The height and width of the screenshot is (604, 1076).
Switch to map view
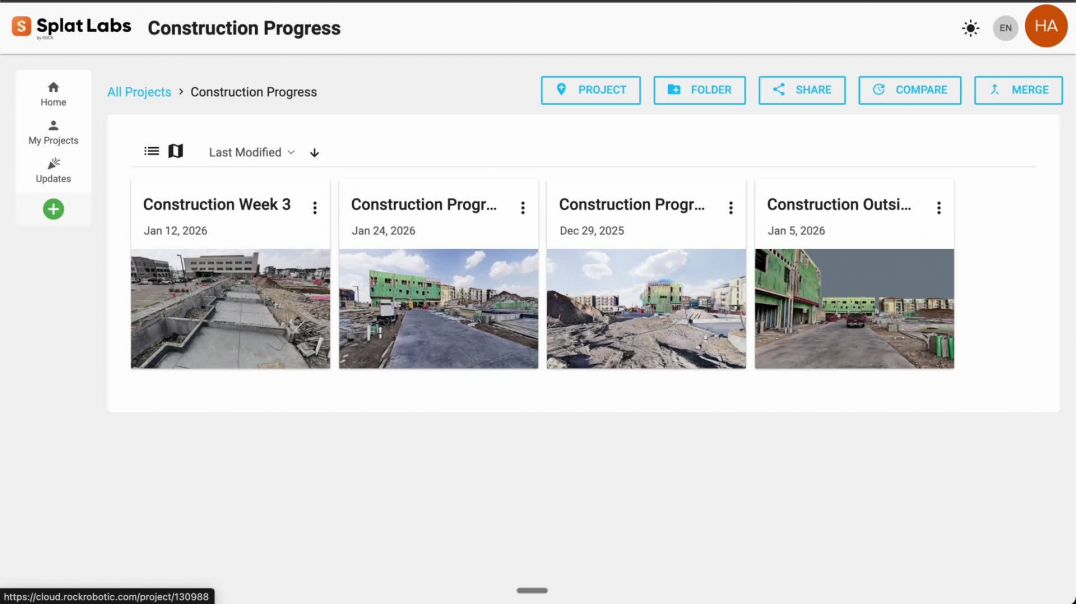point(176,152)
